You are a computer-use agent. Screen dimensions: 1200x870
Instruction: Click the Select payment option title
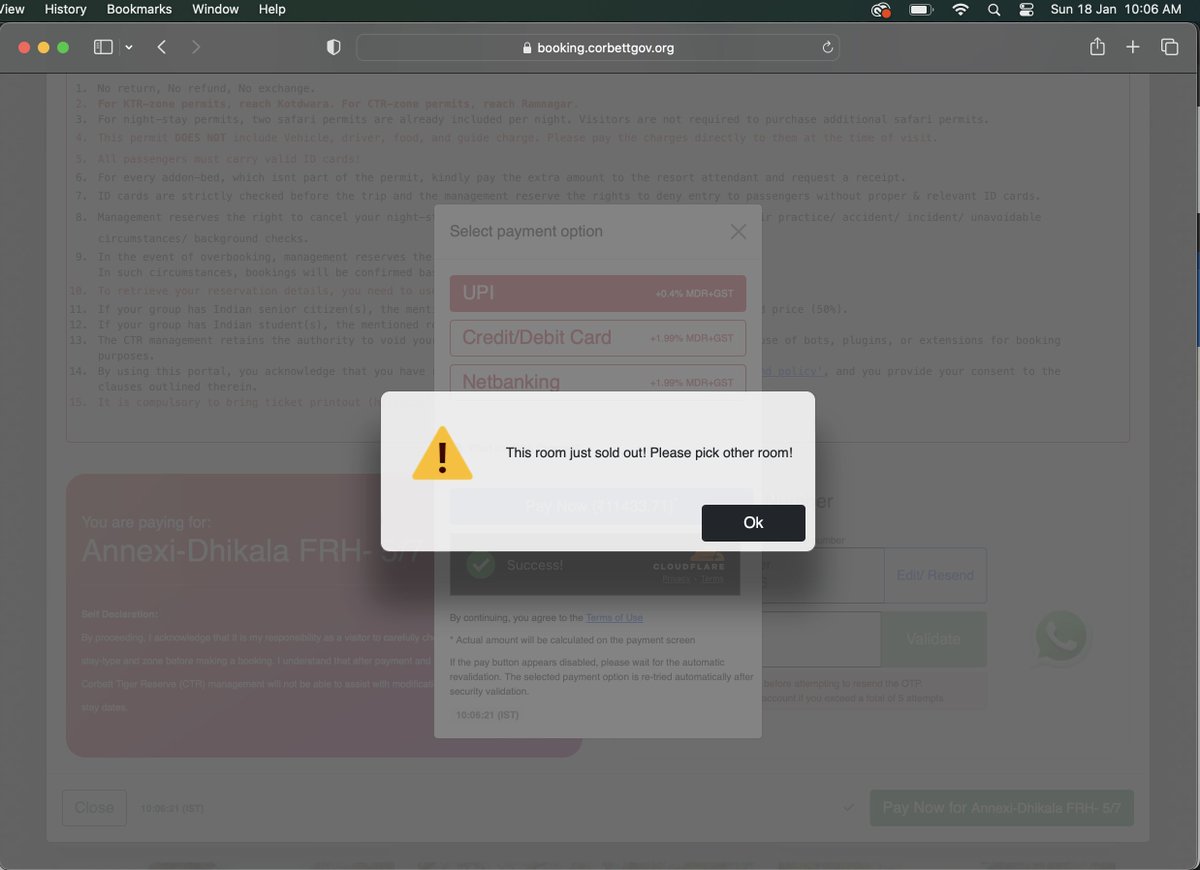point(526,231)
